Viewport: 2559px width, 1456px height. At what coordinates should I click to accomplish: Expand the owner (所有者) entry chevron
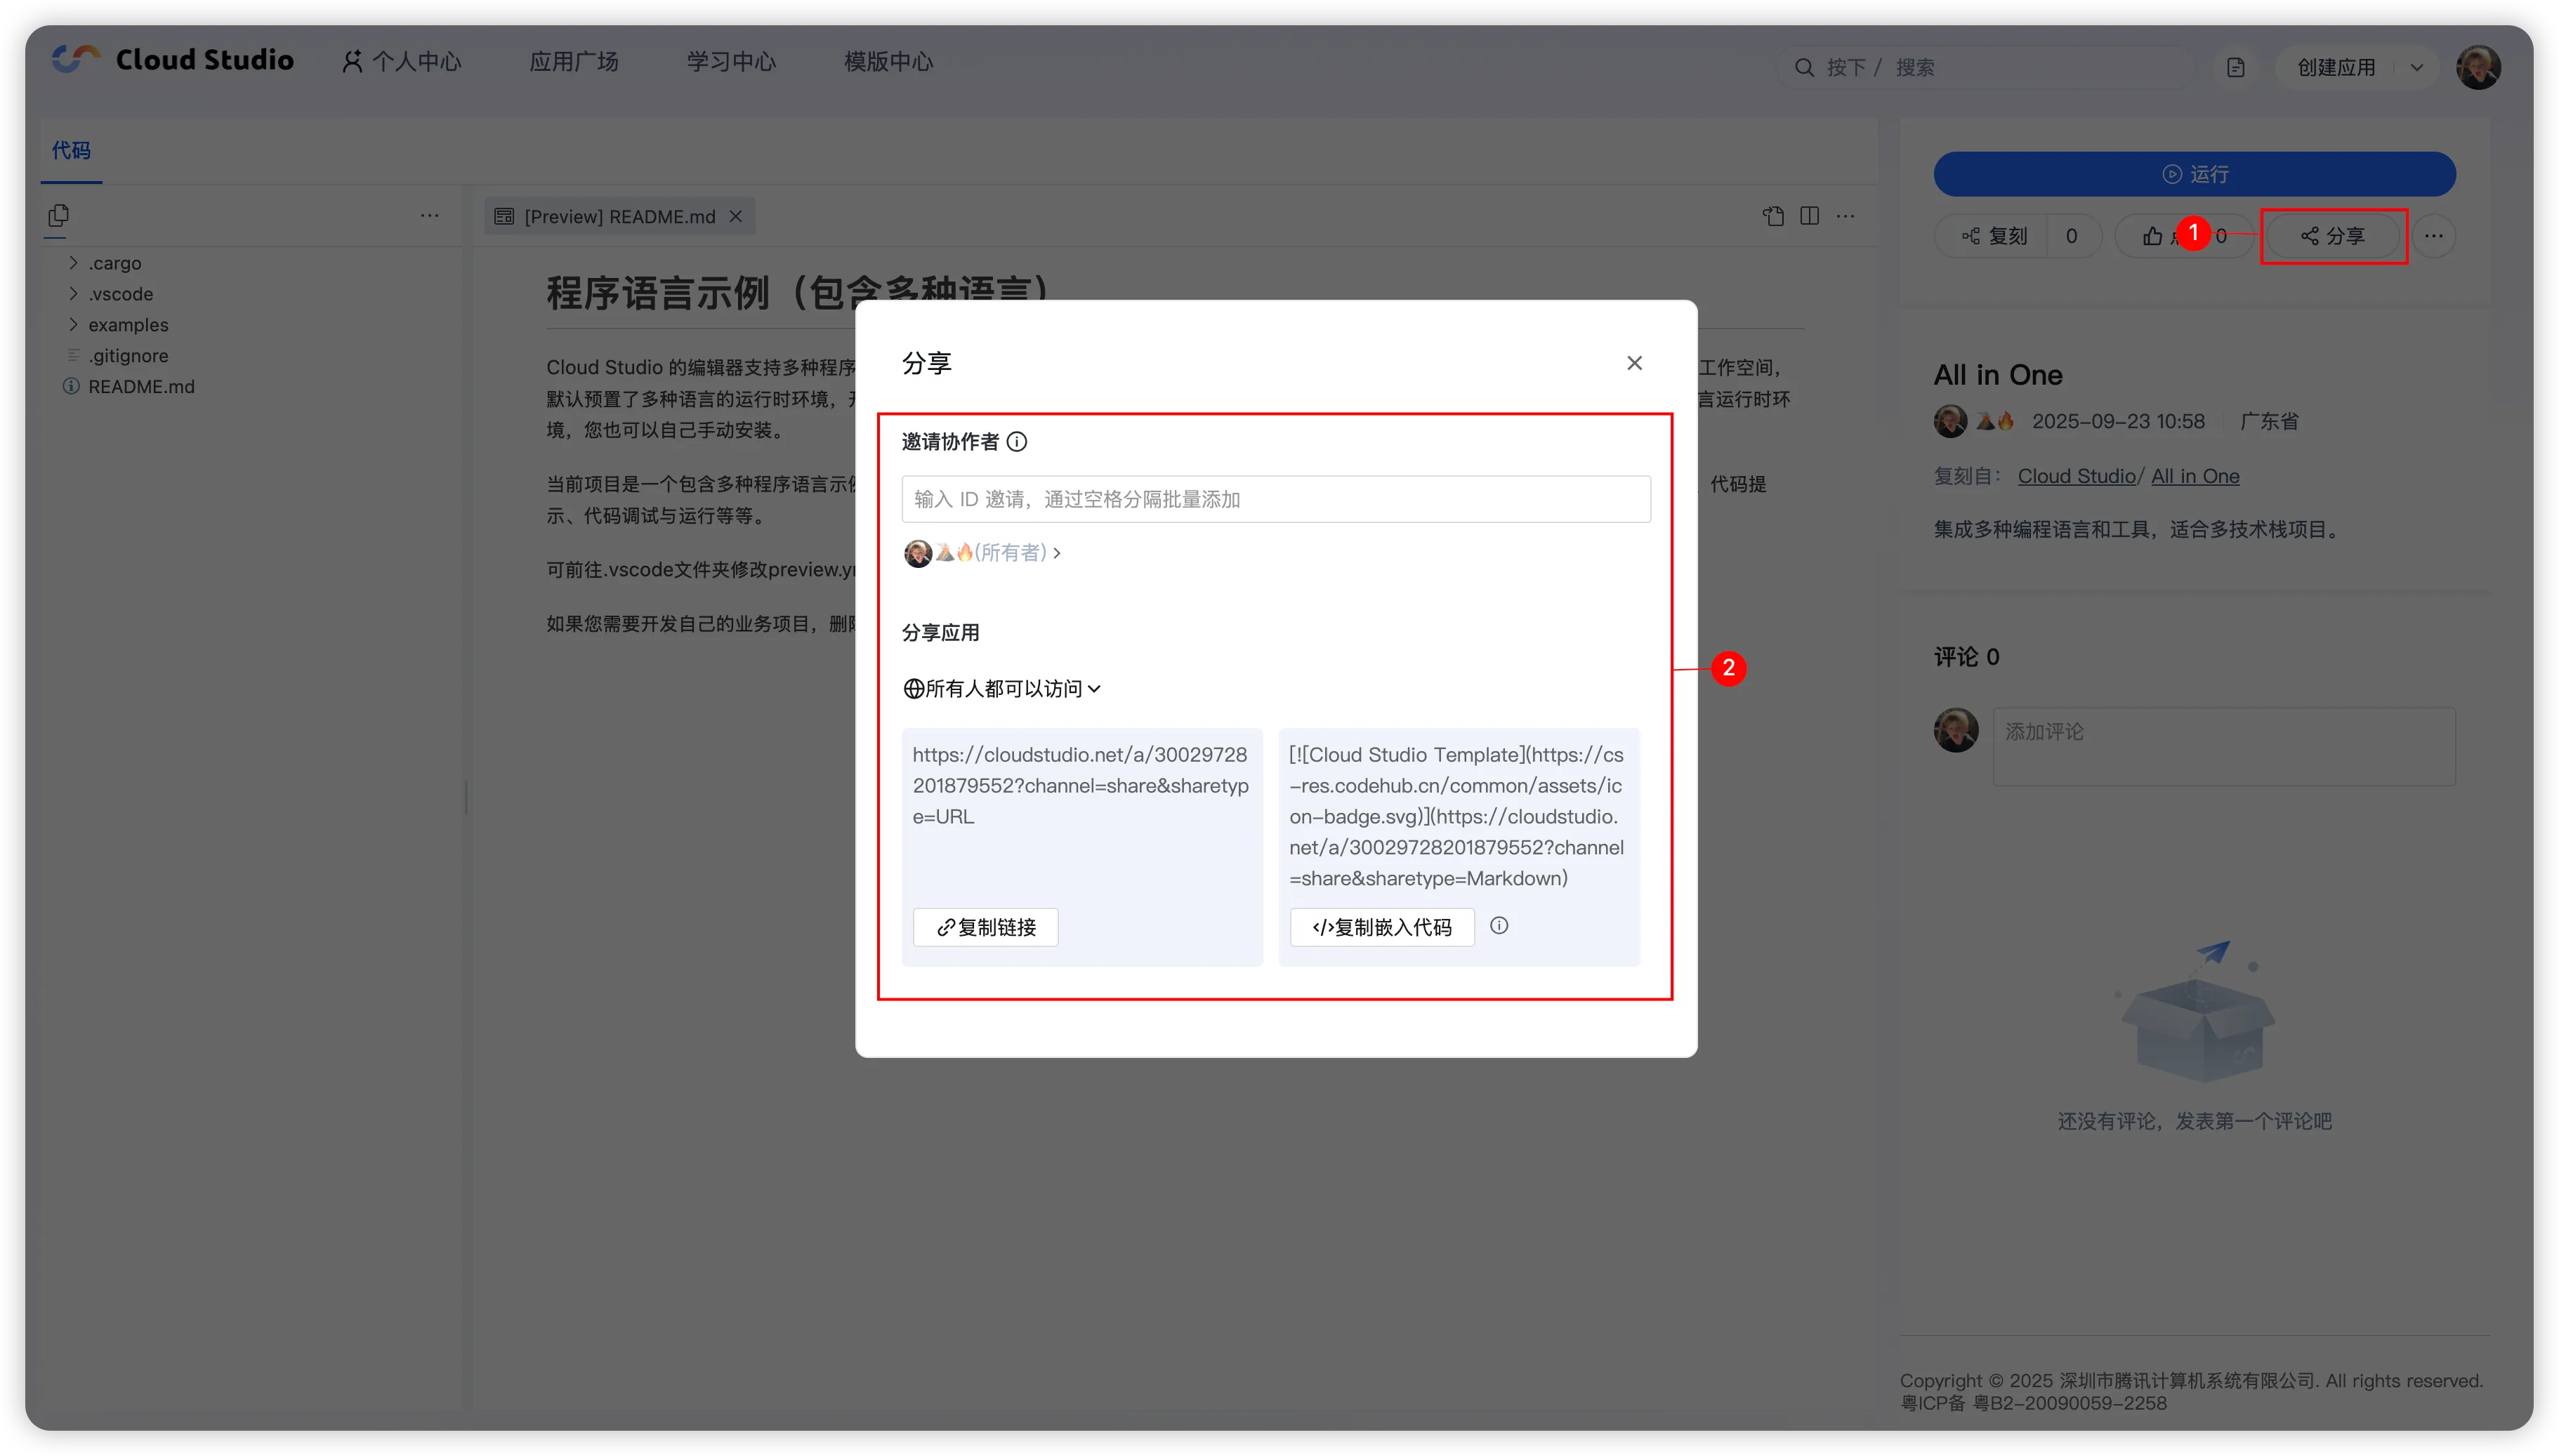click(x=1057, y=552)
